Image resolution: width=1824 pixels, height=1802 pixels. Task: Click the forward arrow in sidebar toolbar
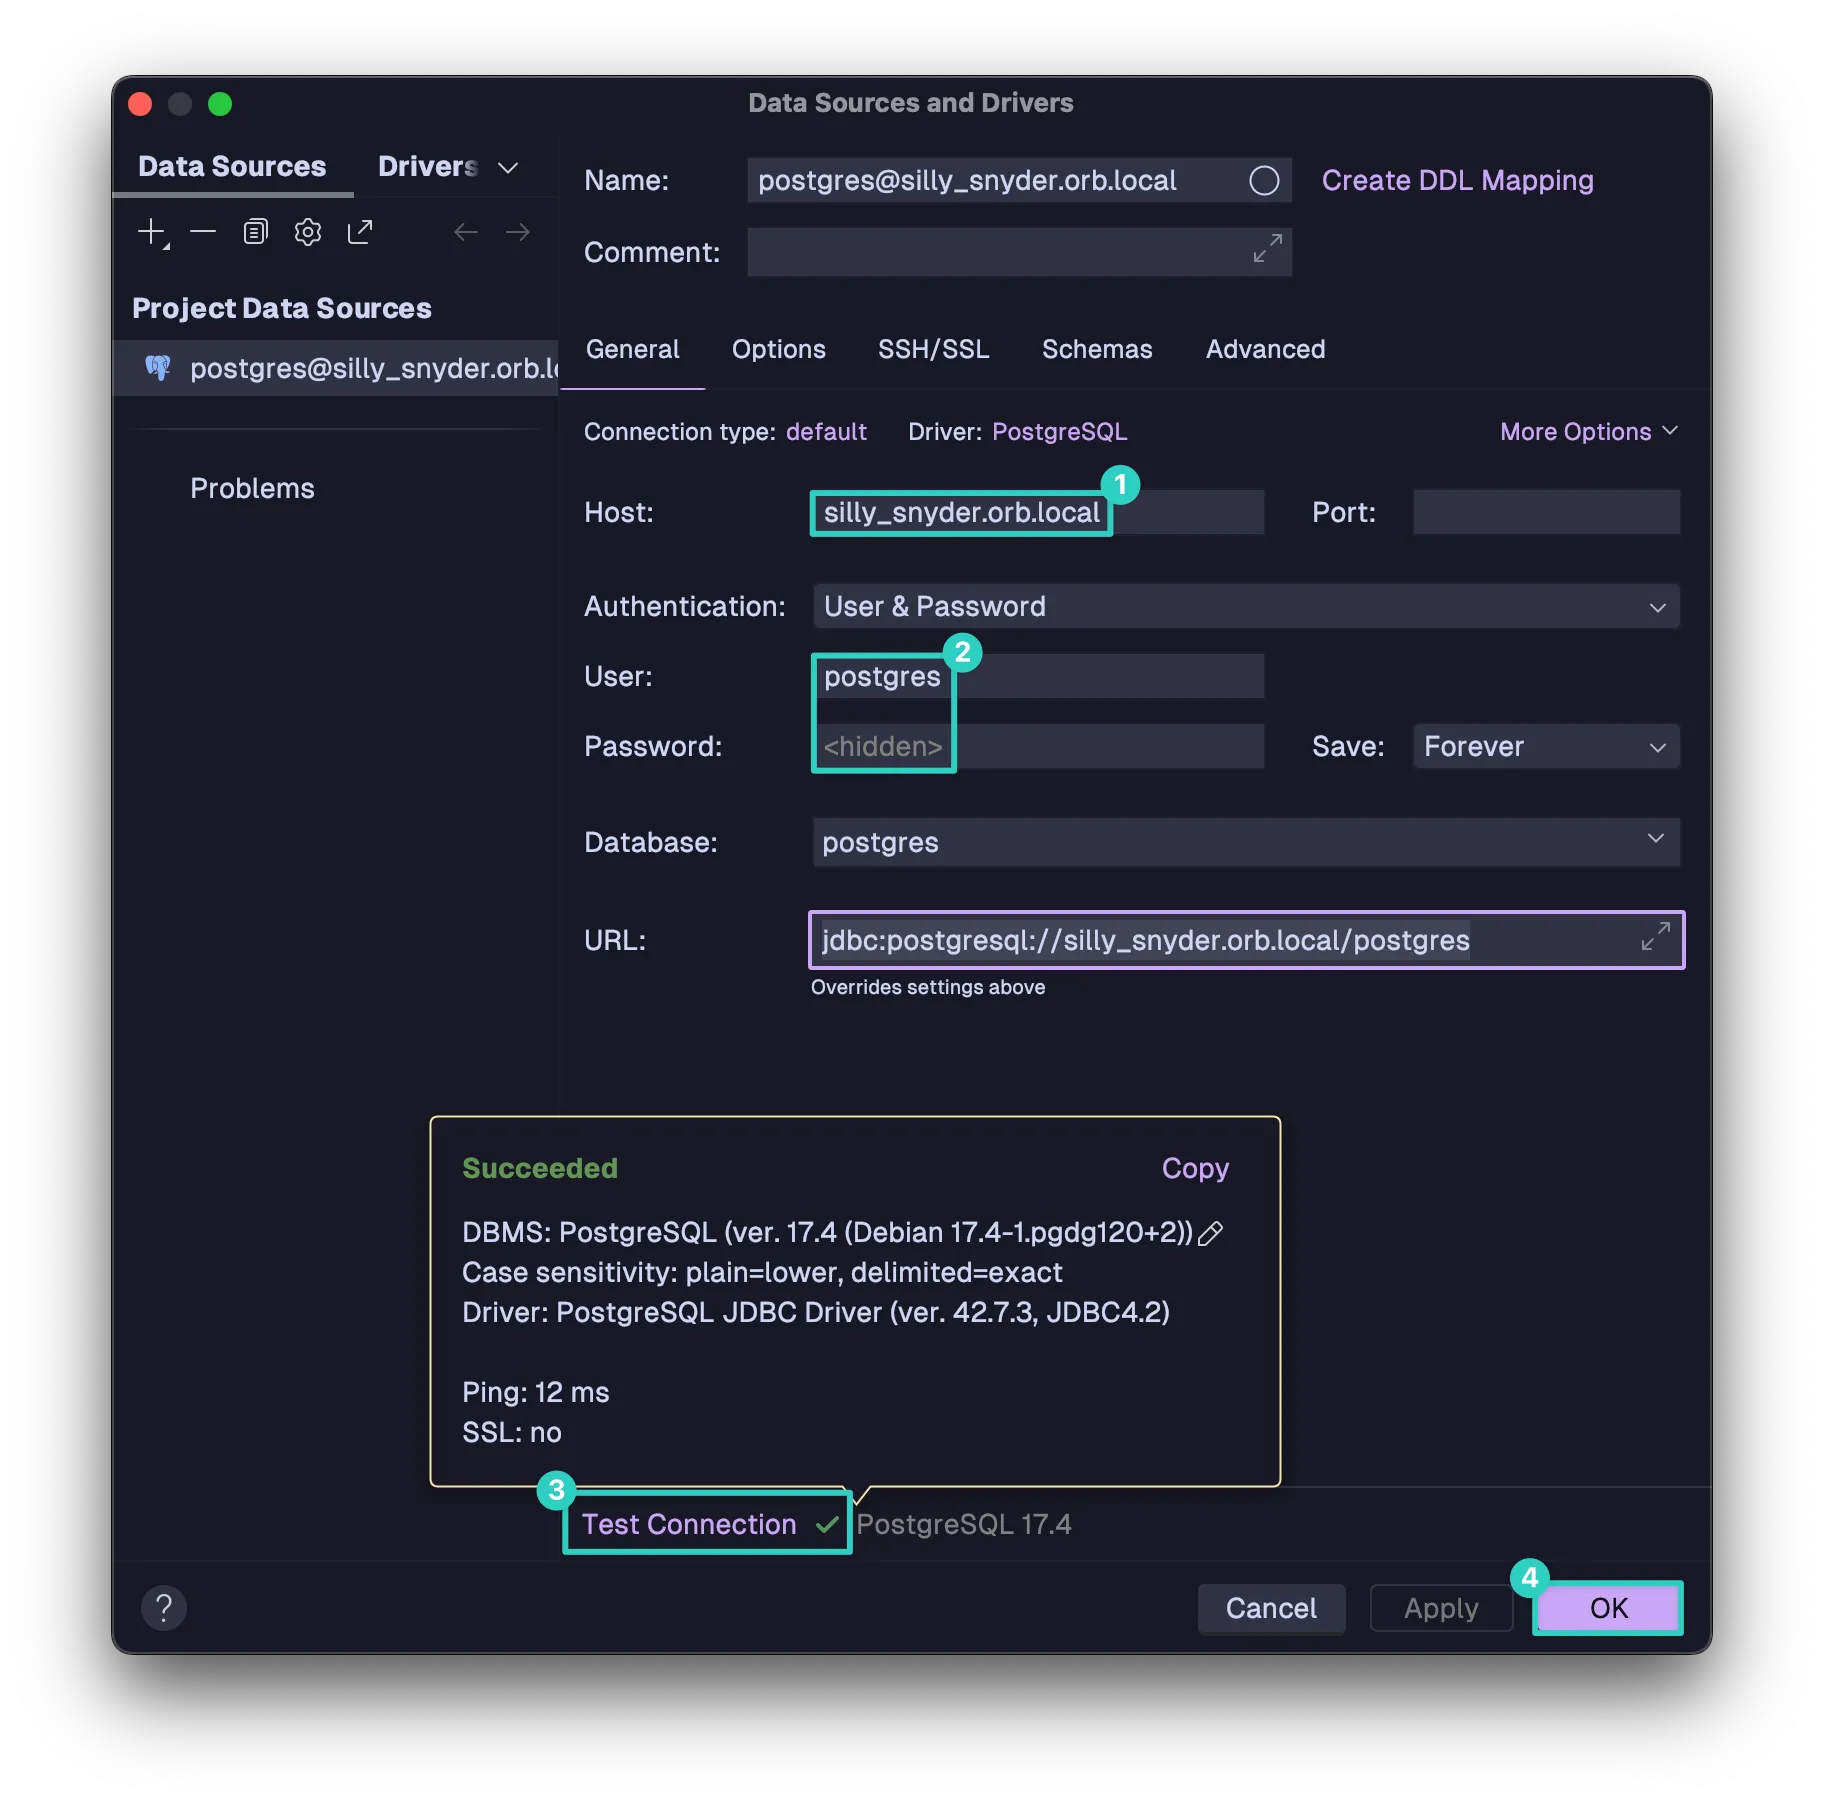click(x=518, y=233)
